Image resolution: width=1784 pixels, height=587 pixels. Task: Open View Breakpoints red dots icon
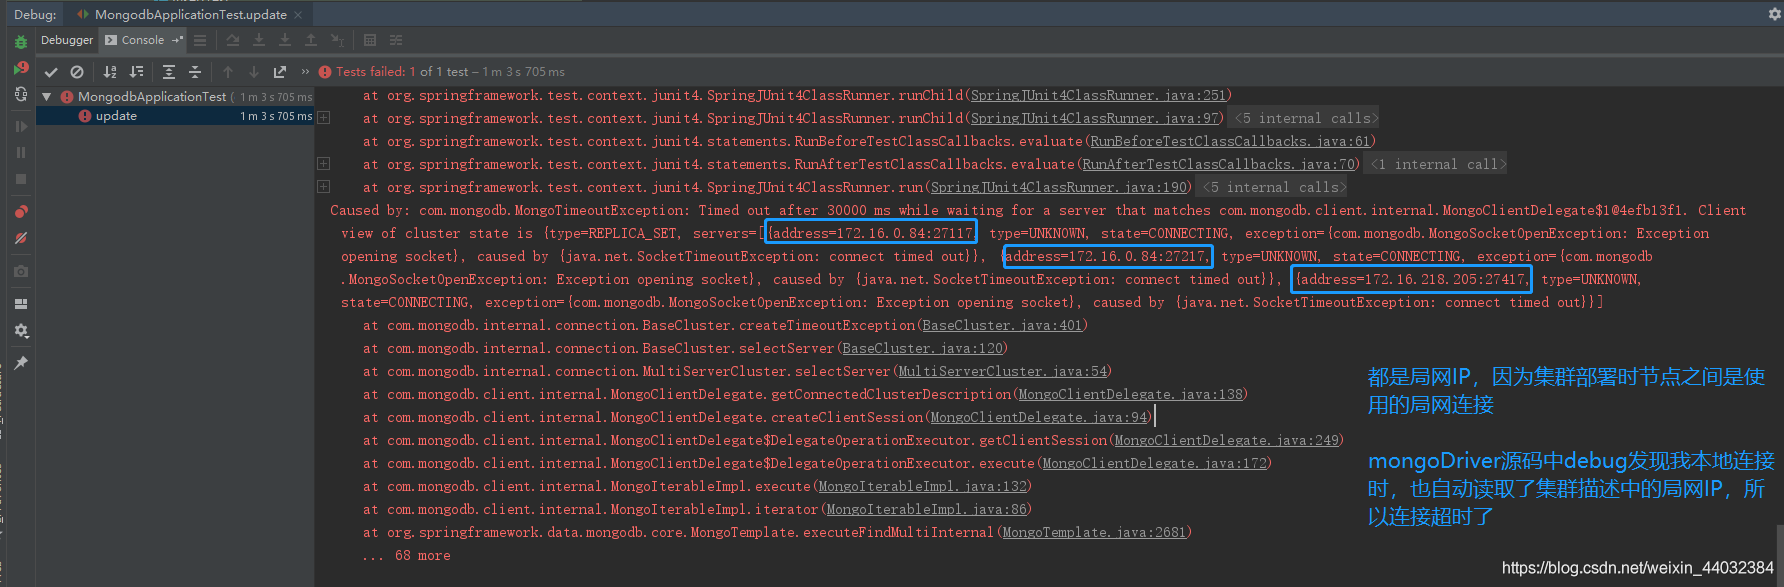click(x=21, y=212)
